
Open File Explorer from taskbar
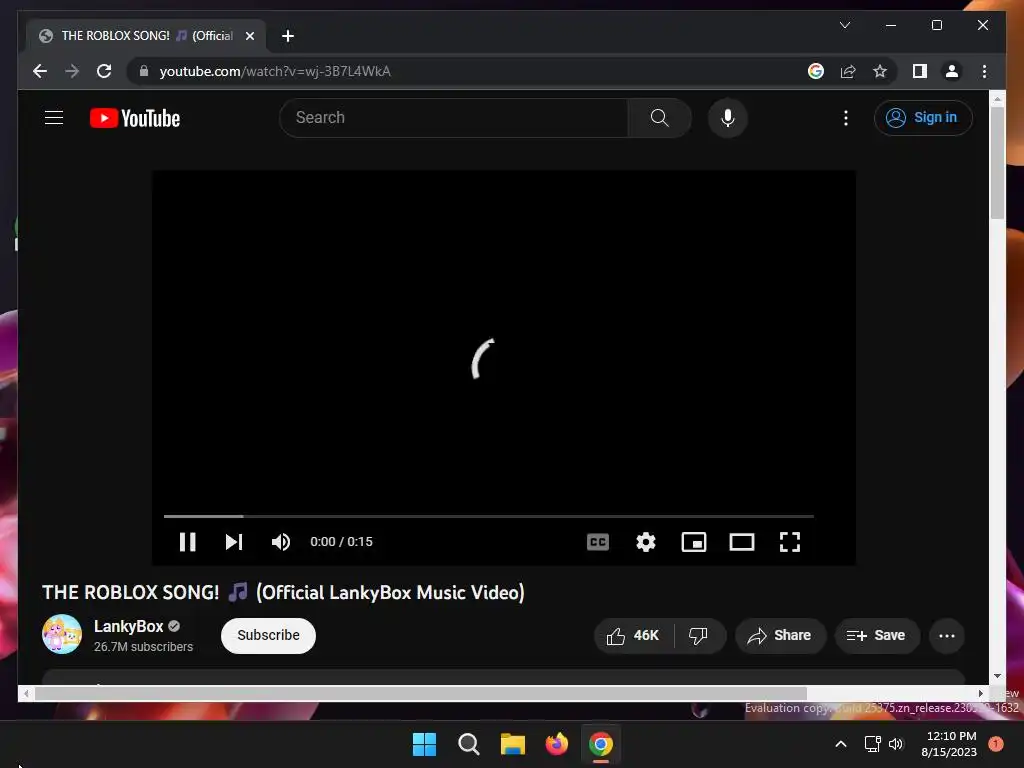tap(513, 744)
